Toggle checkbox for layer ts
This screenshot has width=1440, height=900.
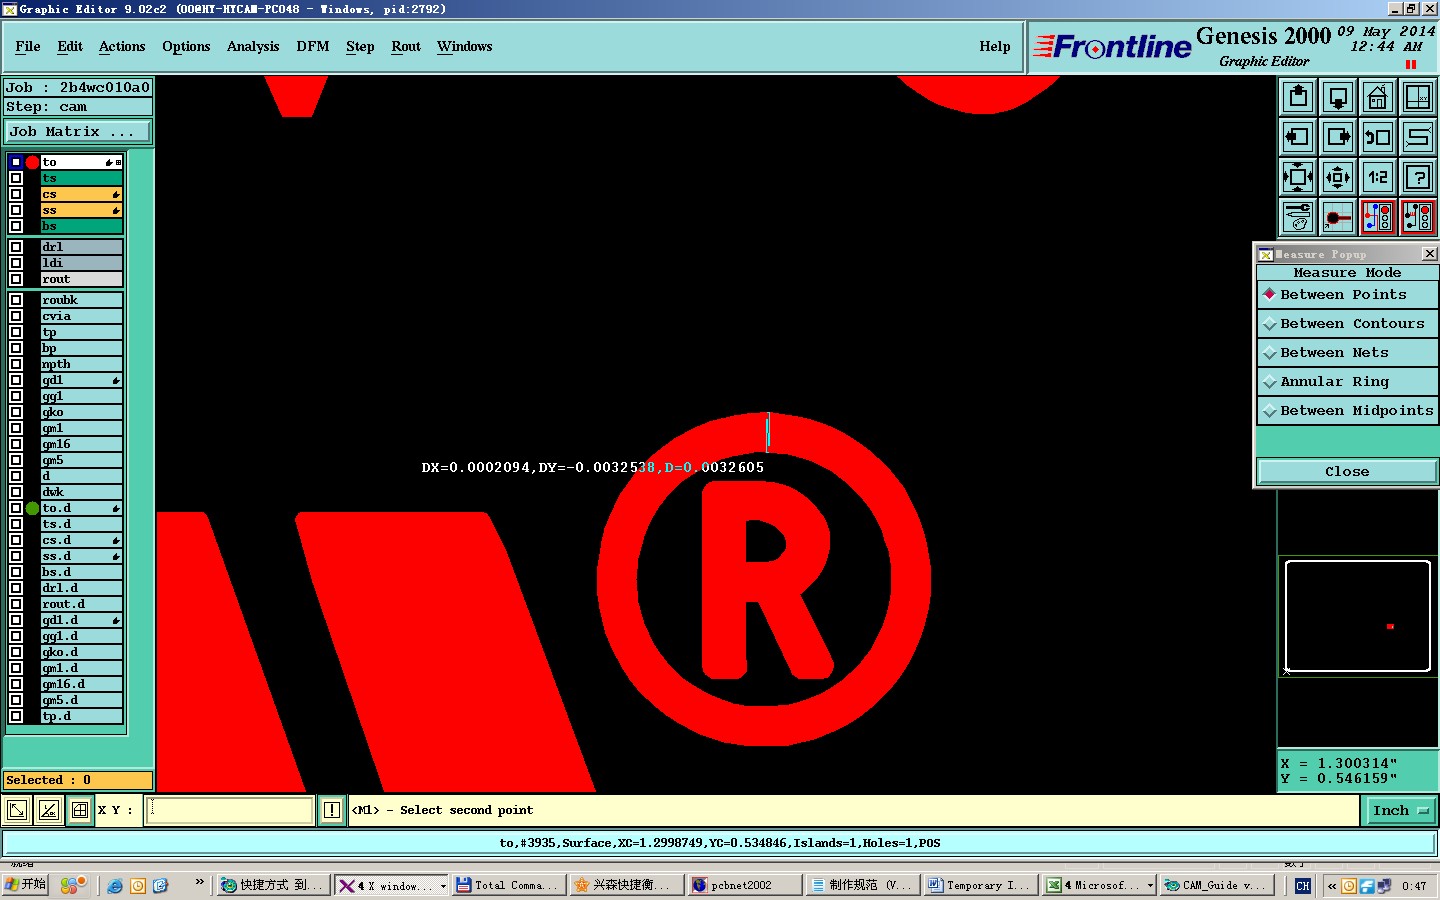(16, 178)
